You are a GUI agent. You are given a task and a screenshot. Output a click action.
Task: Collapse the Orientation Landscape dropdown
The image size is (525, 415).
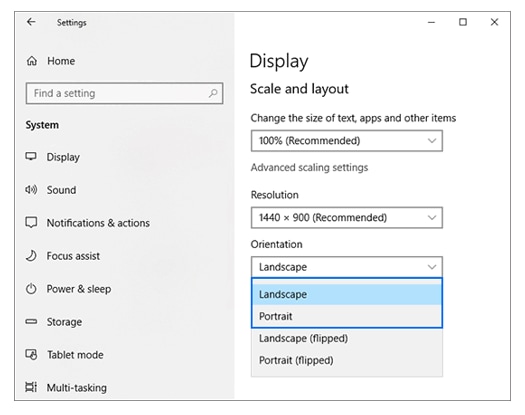(x=347, y=267)
